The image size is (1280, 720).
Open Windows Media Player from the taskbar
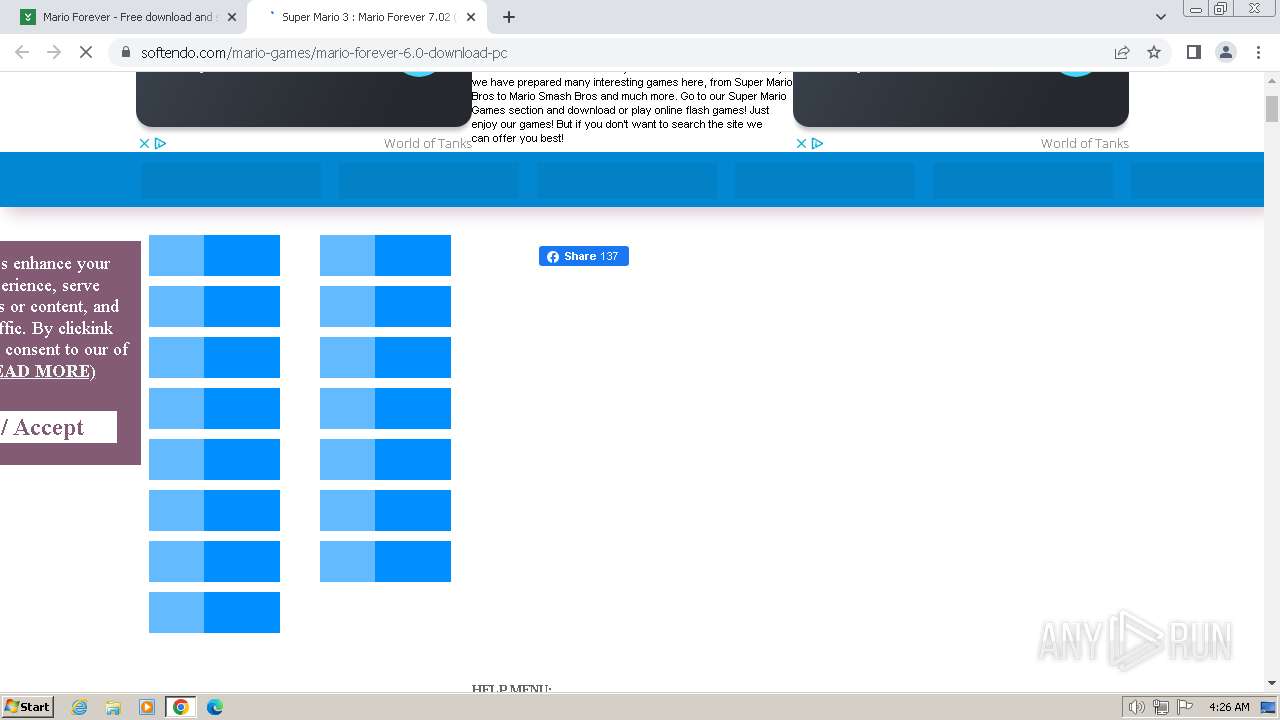coord(147,707)
